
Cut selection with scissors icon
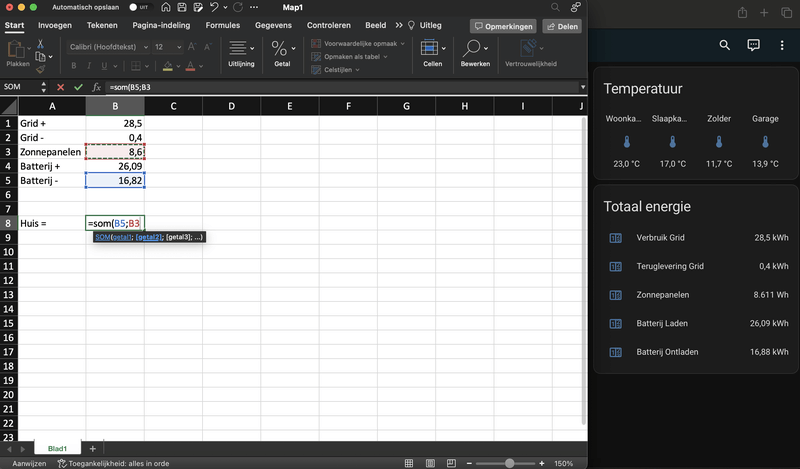tap(40, 44)
